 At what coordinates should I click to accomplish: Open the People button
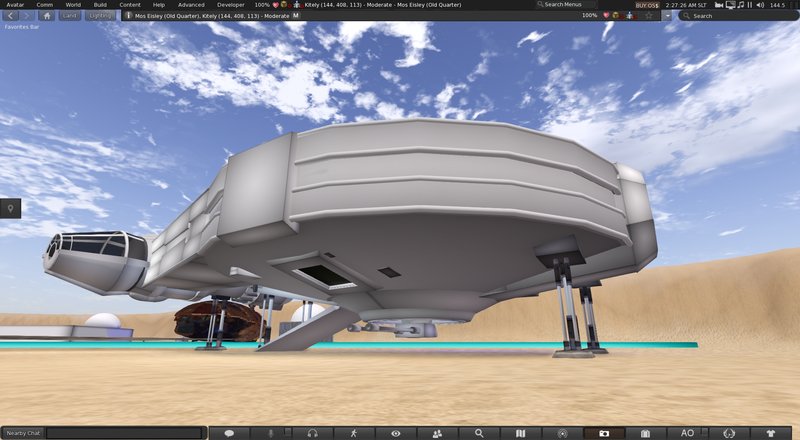(437, 433)
